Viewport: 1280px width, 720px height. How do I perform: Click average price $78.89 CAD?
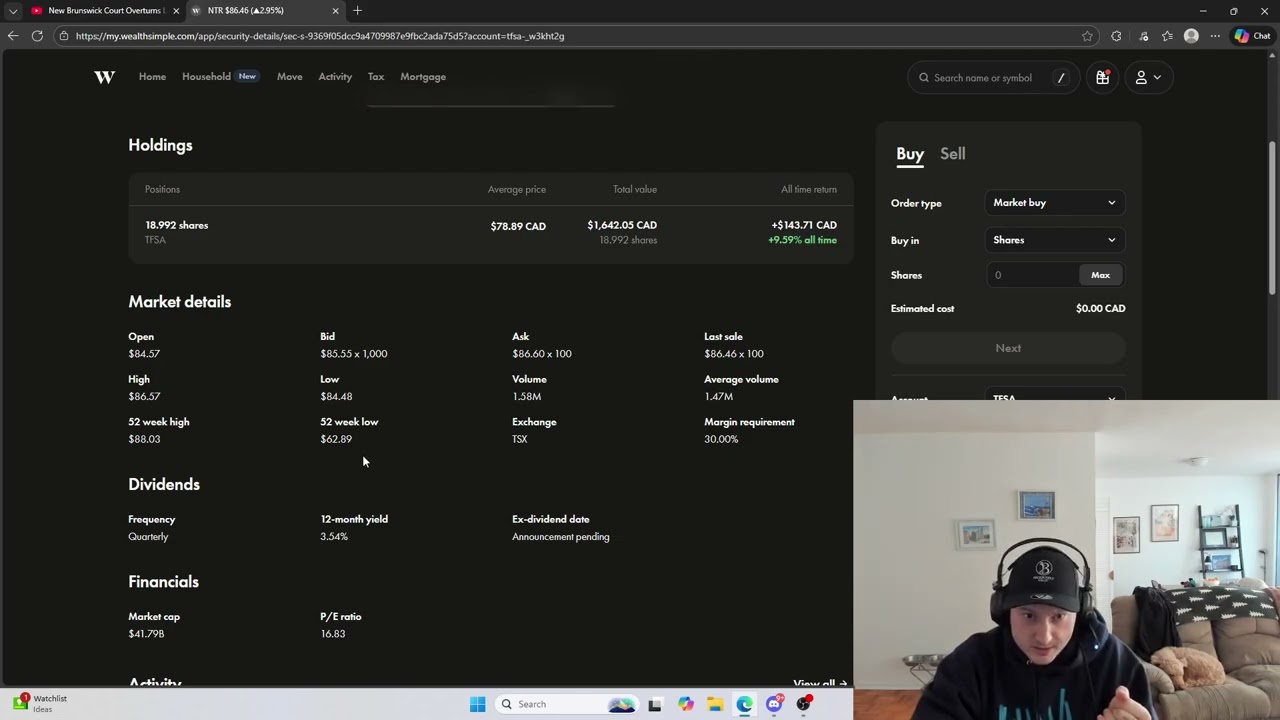[x=518, y=226]
